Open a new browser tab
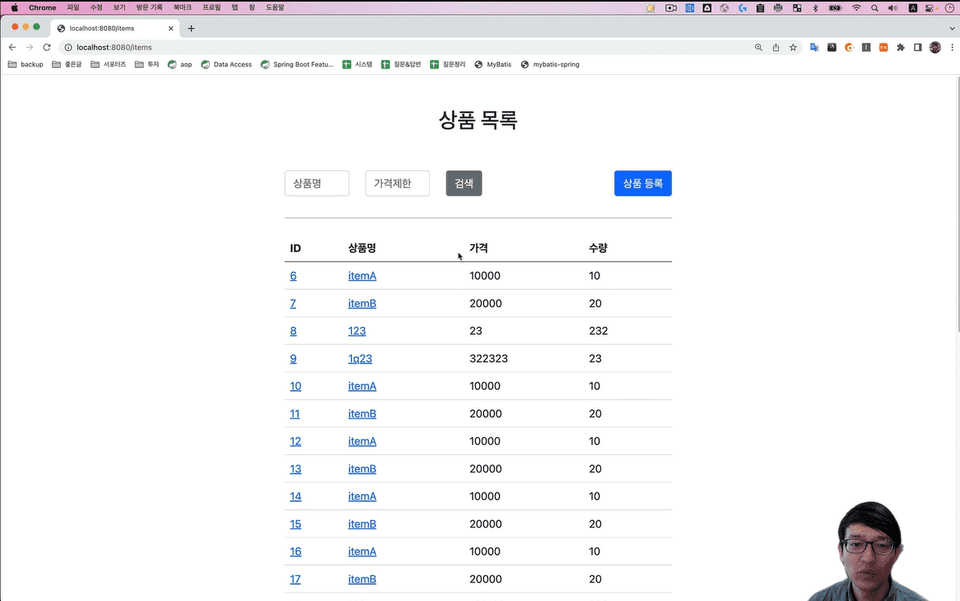Viewport: 960px width, 601px height. [x=191, y=28]
